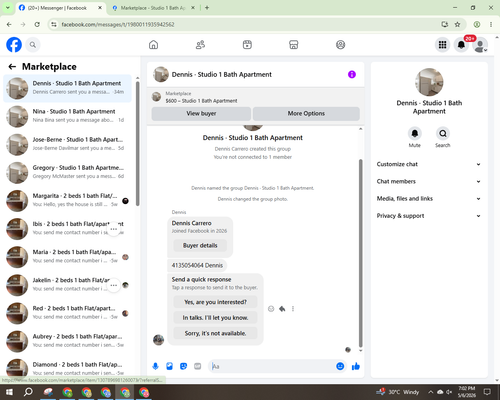
Task: Open Buyer details for Dennis Carrero
Action: (x=200, y=246)
